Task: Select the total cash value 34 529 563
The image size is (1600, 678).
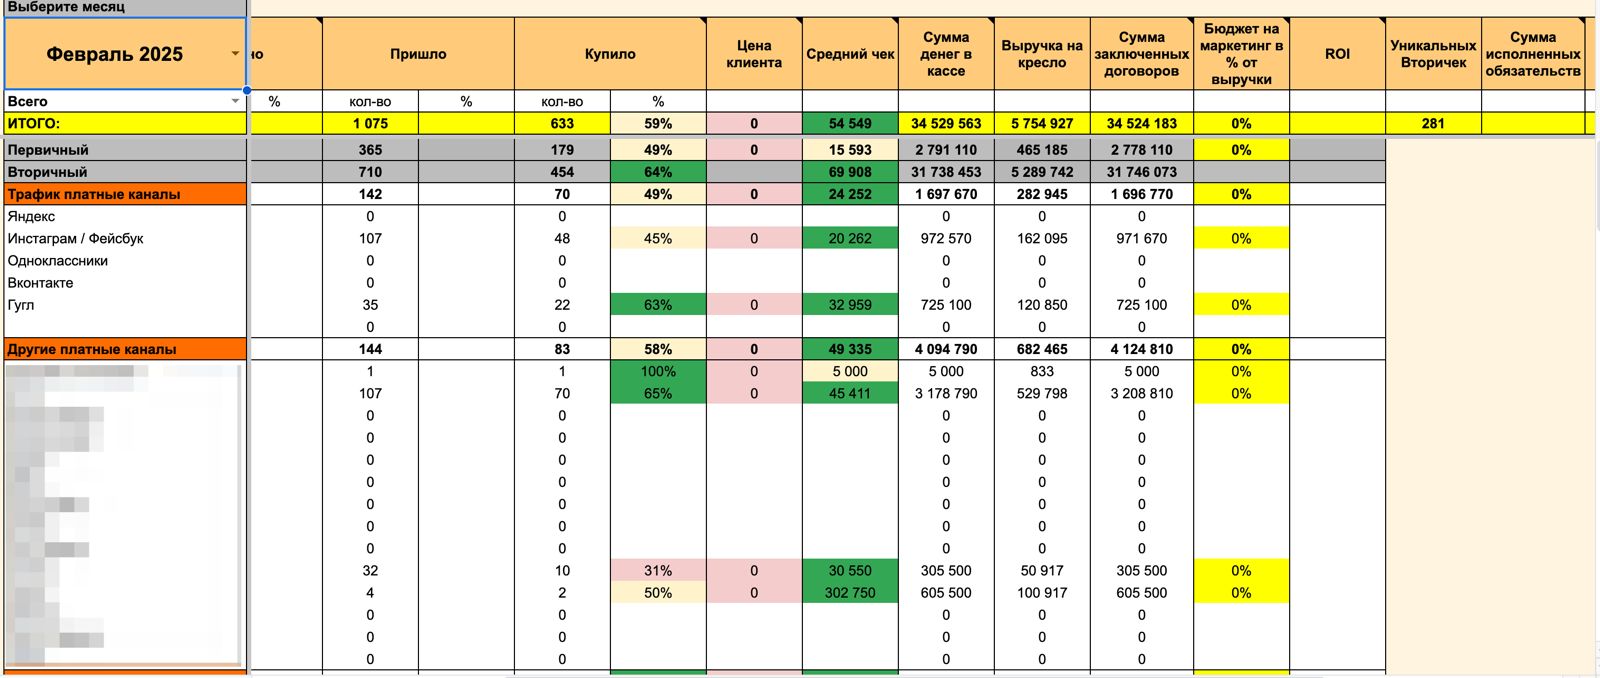Action: click(946, 124)
